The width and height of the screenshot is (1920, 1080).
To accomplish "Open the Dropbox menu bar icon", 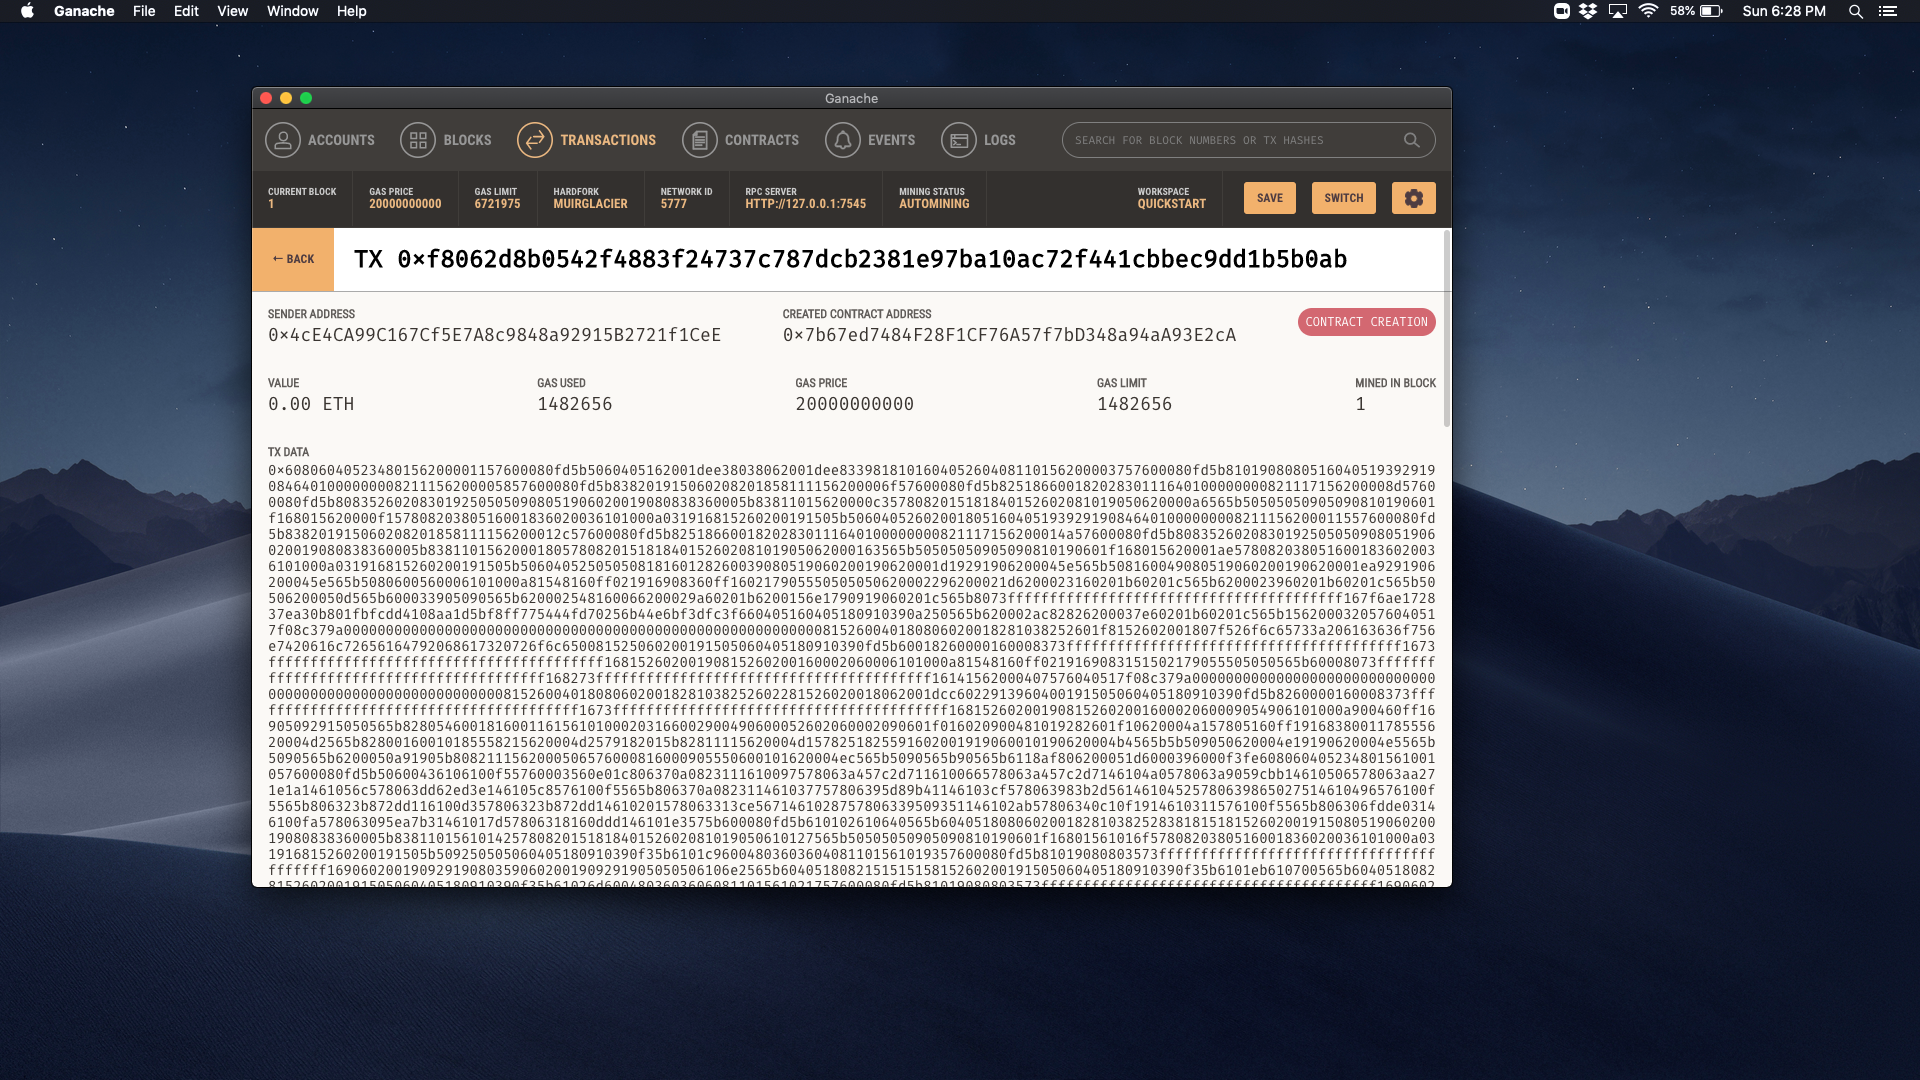I will pos(1588,11).
